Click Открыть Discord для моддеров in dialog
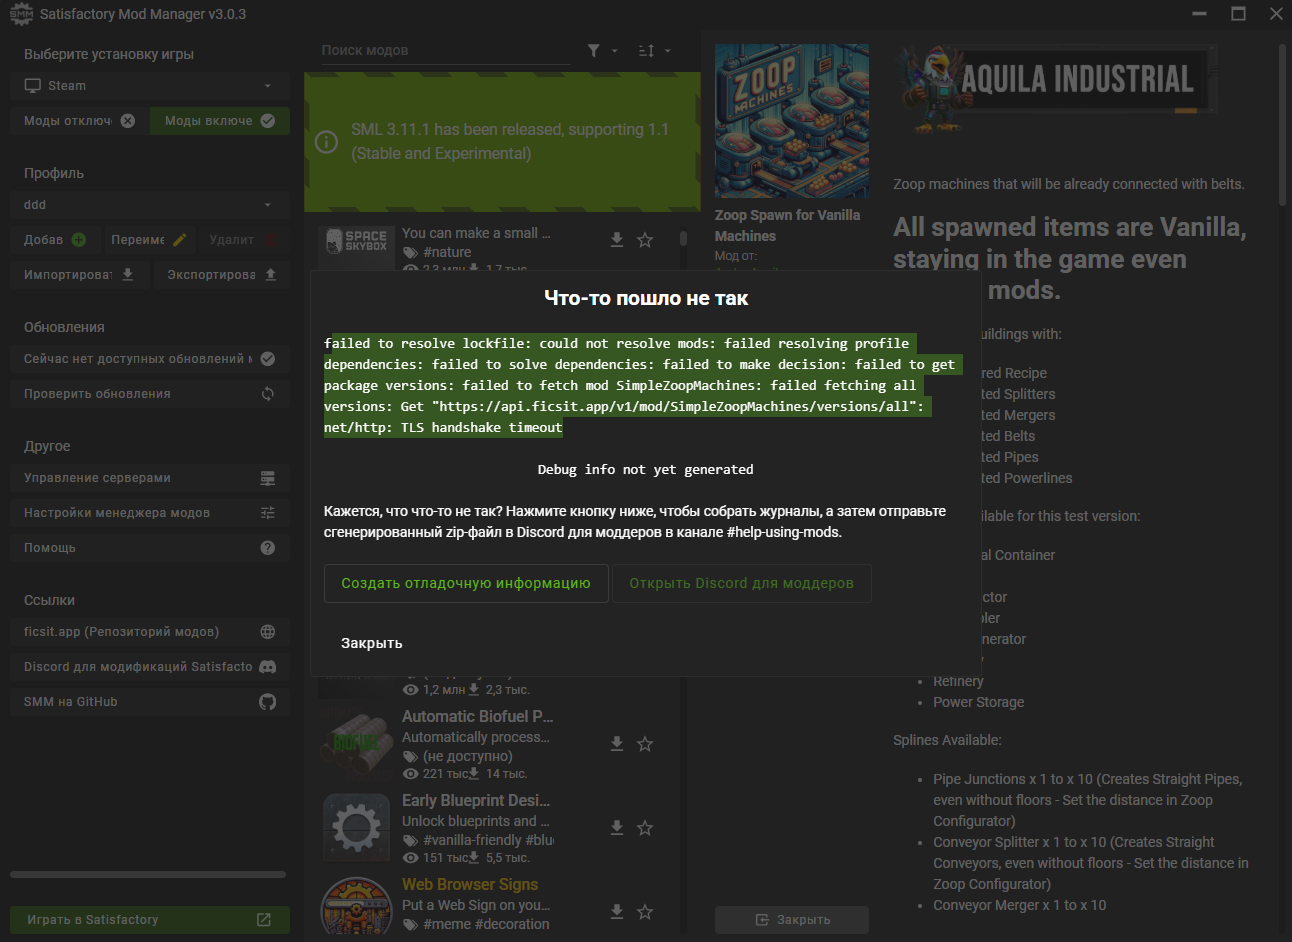 (x=742, y=584)
